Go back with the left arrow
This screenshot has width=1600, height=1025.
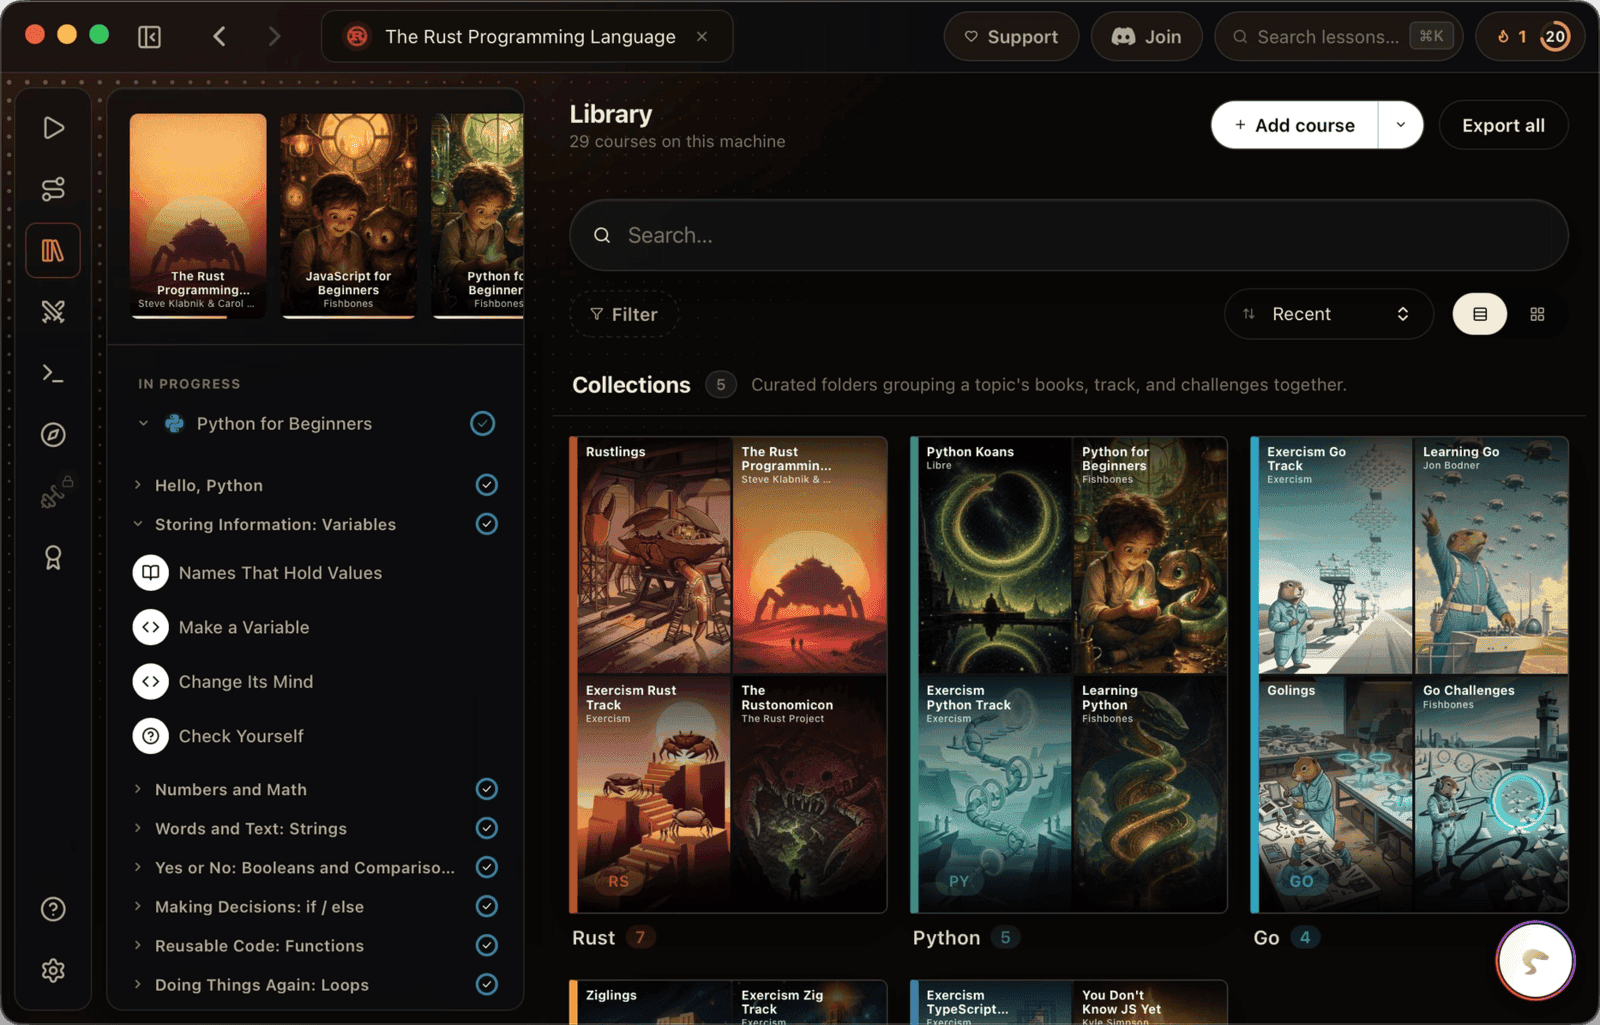point(219,37)
